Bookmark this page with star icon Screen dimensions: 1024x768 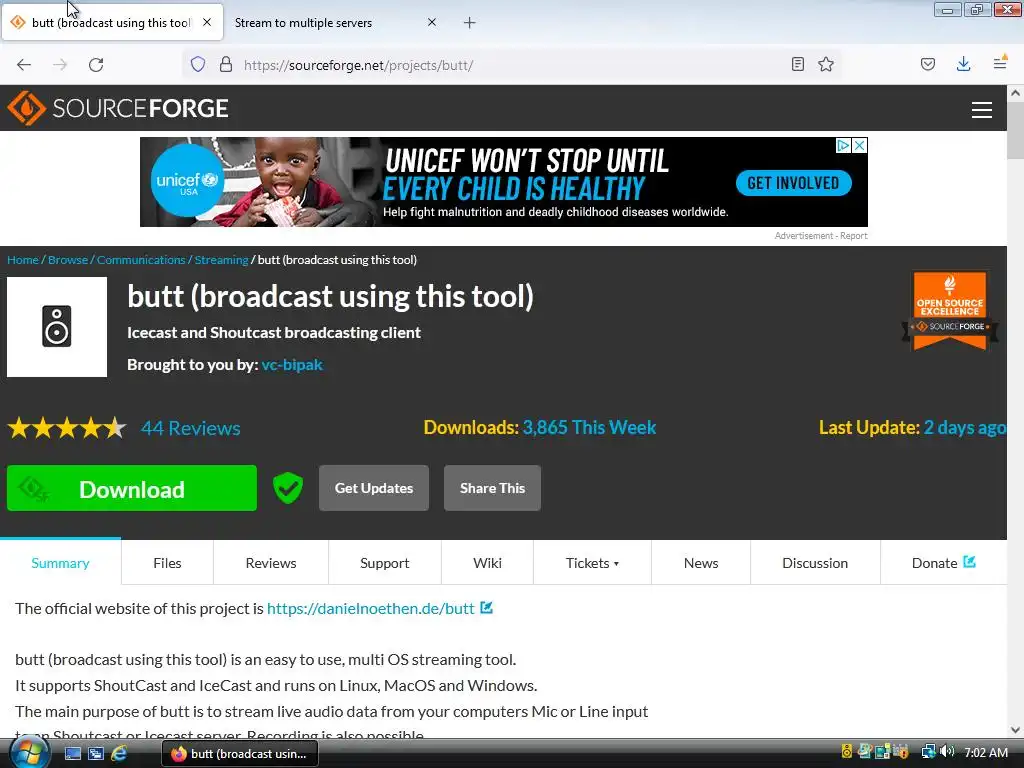click(826, 64)
